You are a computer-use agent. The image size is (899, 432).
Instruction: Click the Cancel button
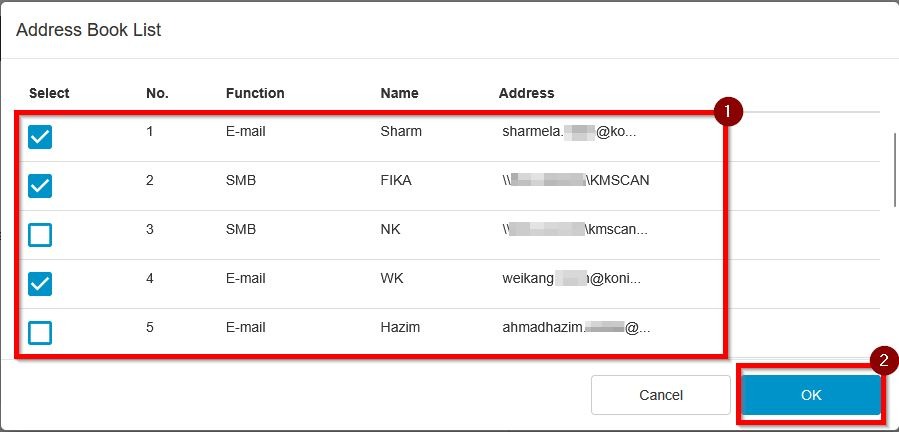pos(660,395)
